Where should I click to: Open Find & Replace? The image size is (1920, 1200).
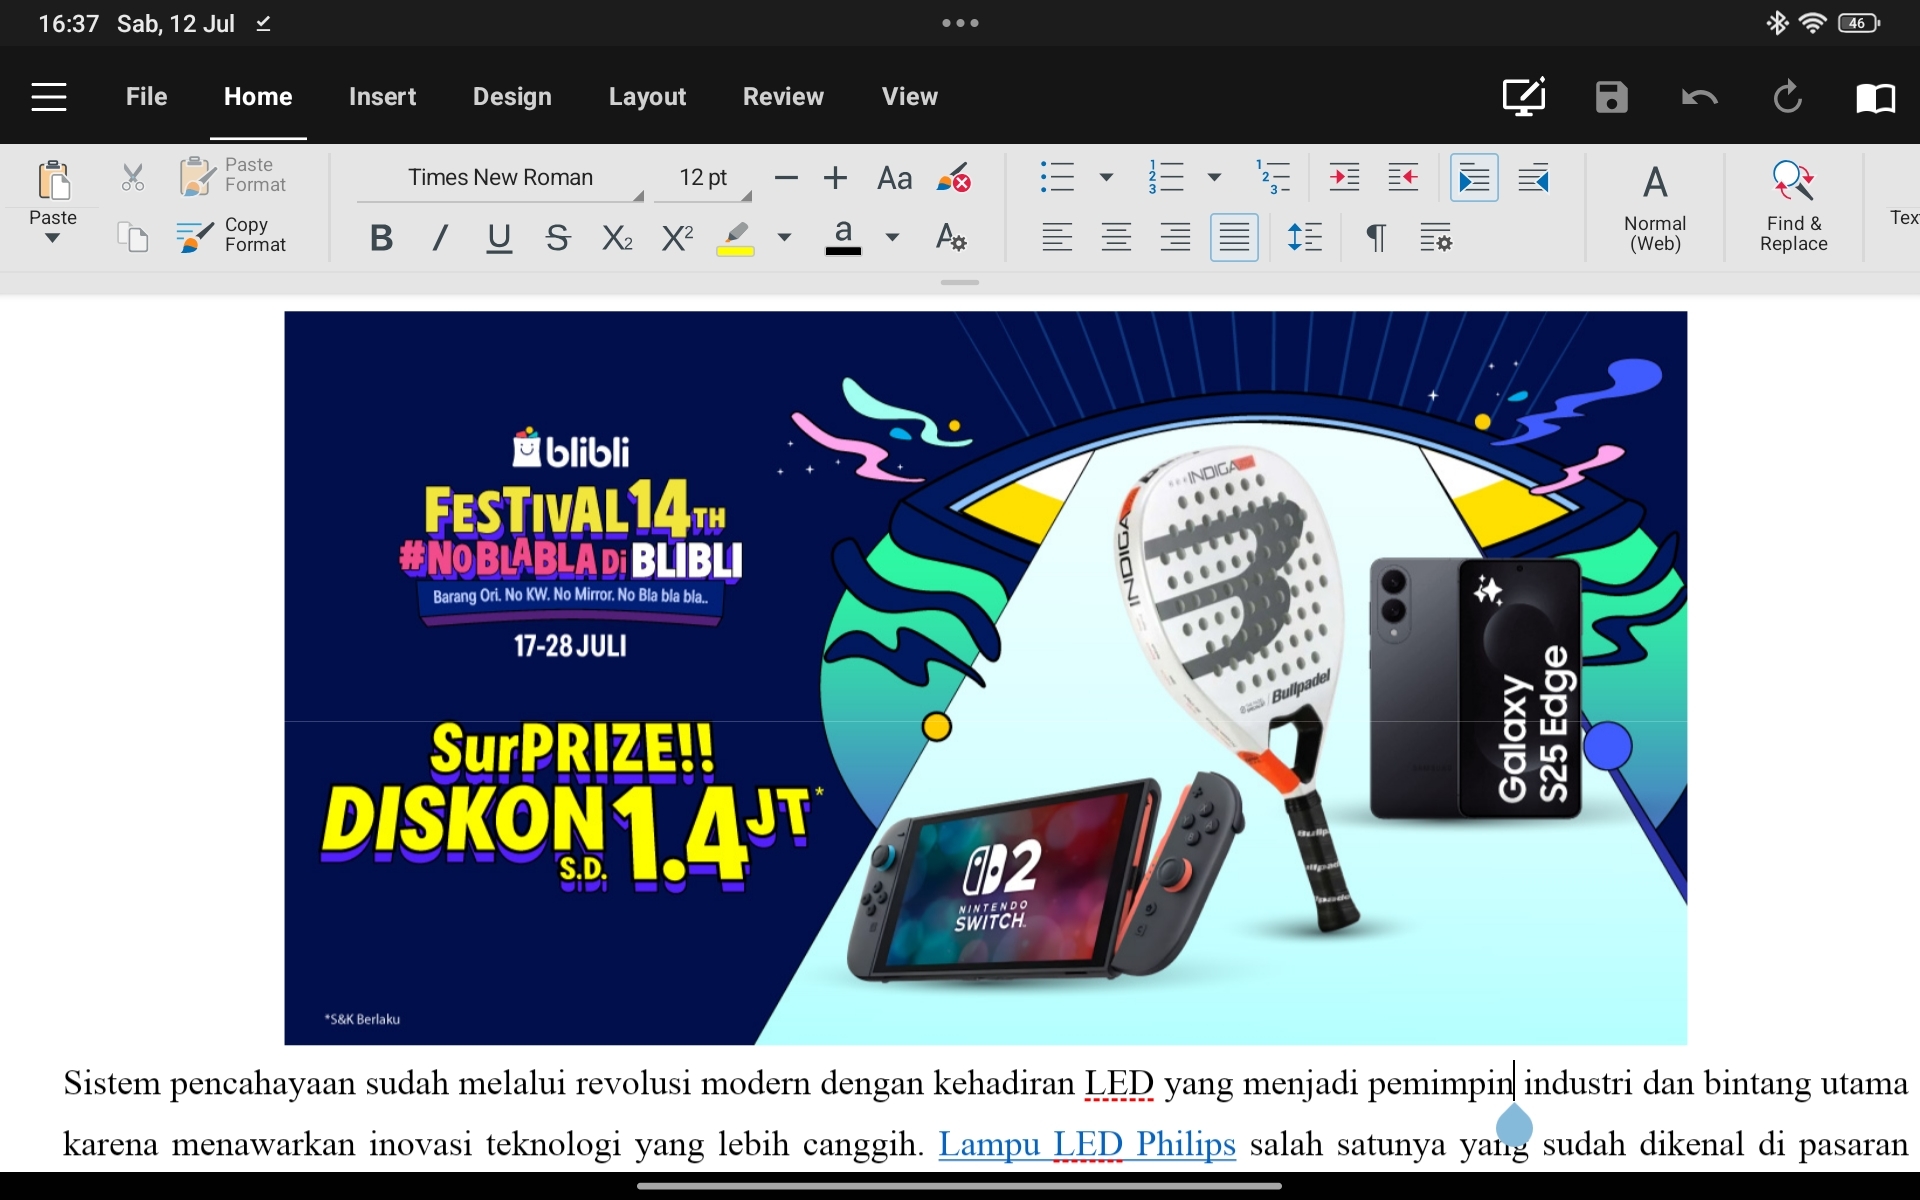click(x=1794, y=208)
